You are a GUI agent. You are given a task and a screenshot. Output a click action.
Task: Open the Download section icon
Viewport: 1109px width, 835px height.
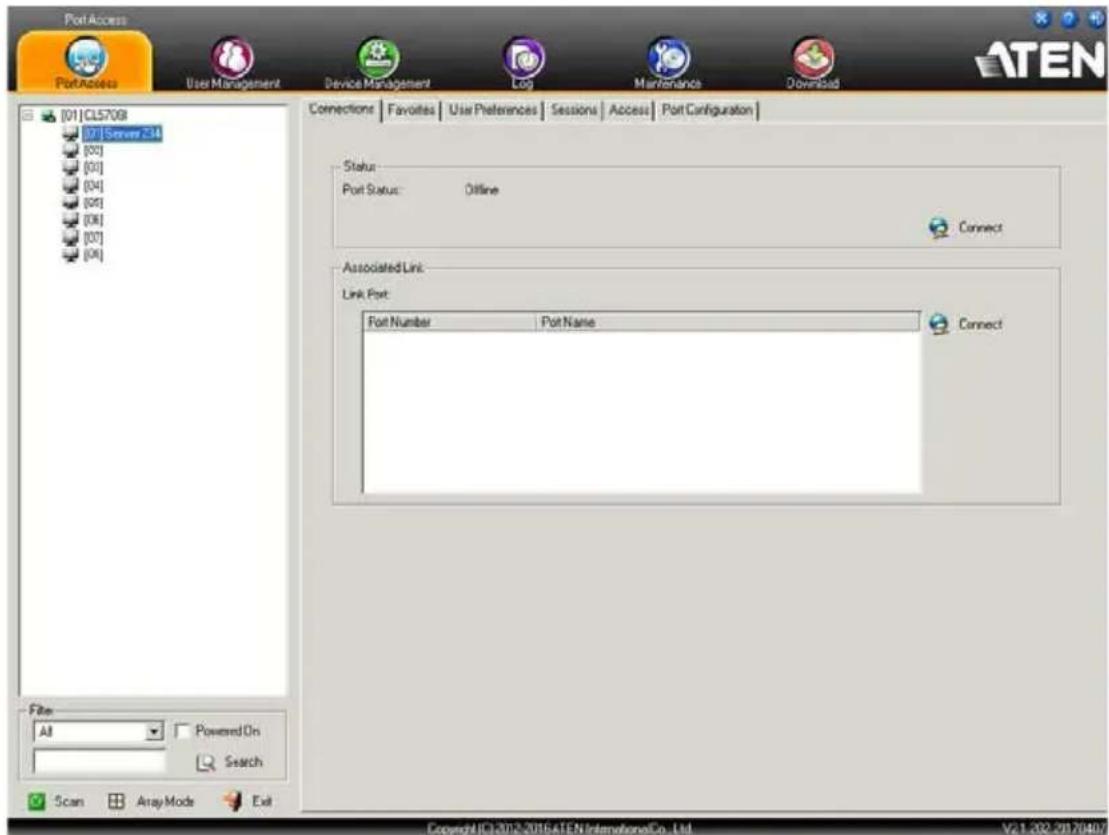(813, 57)
